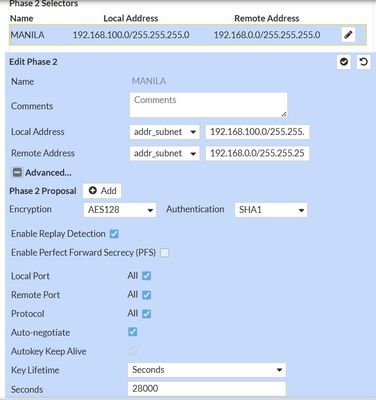
Task: Toggle Protocol All checkbox
Action: pos(146,314)
